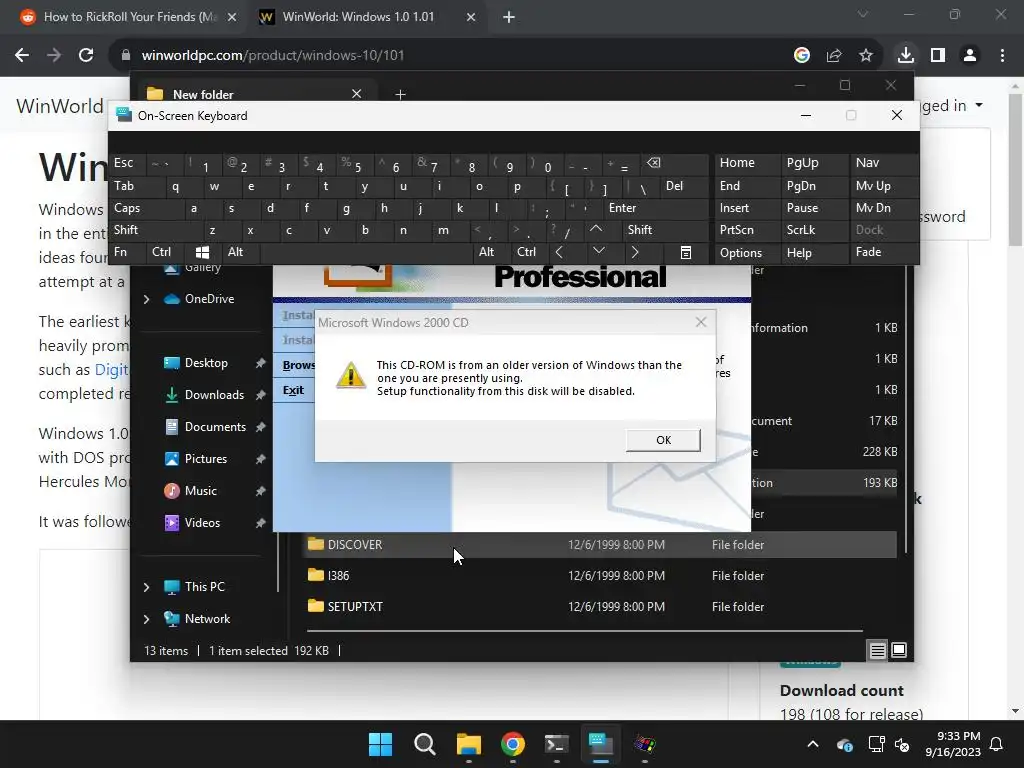Screen dimensions: 1024x768
Task: Click the share page icon in Chrome
Action: [x=834, y=56]
